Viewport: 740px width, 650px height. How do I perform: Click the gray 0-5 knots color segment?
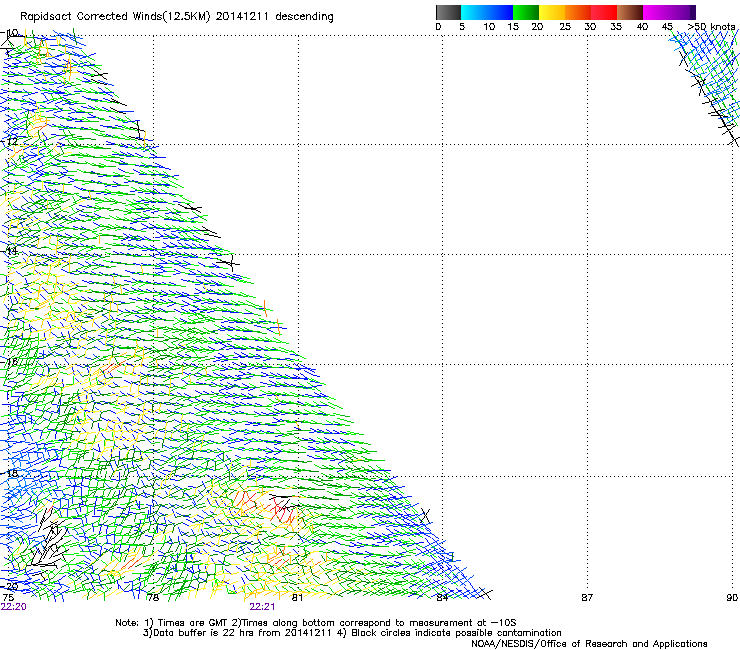tap(448, 12)
